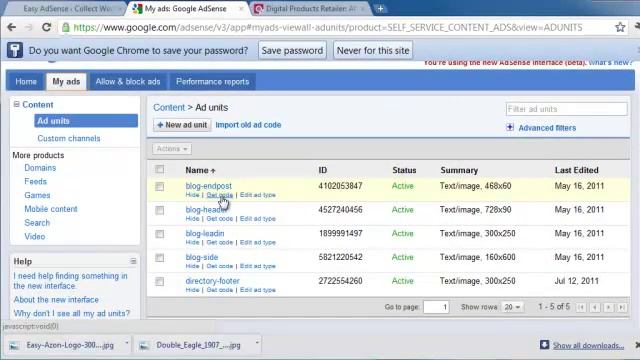Open a new browser tab
Screen dimensions: 640x360
tap(380, 9)
